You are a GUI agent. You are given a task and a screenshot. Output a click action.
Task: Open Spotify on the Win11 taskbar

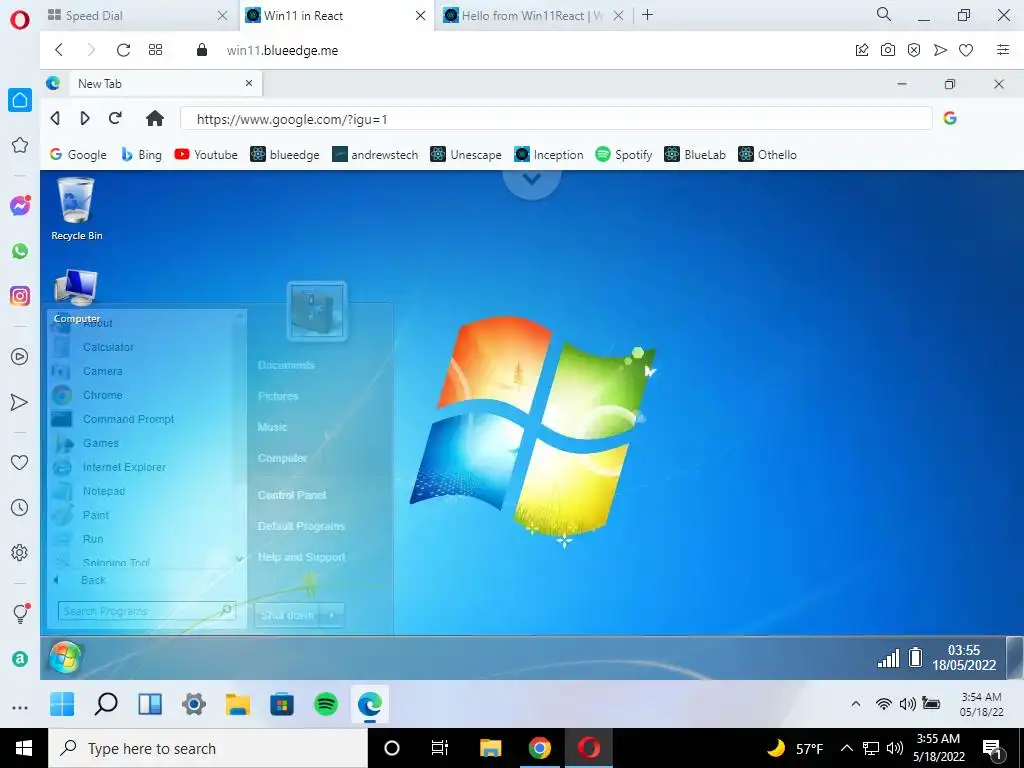click(326, 704)
